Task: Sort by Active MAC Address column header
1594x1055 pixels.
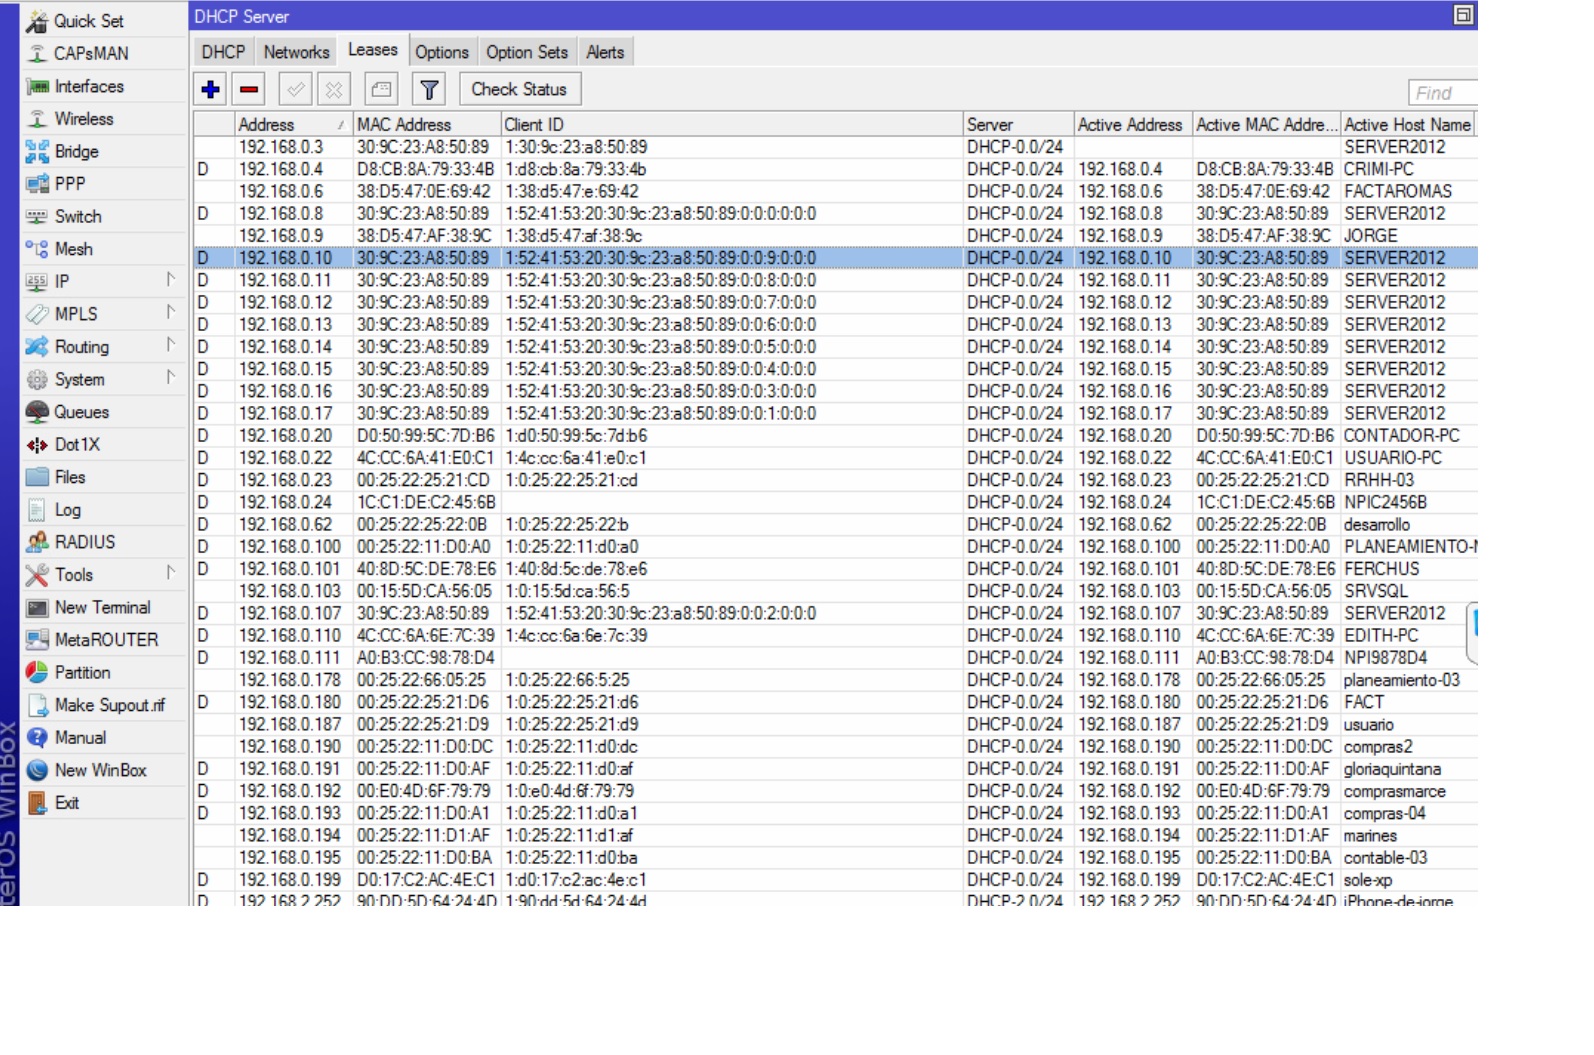Action: (x=1265, y=124)
